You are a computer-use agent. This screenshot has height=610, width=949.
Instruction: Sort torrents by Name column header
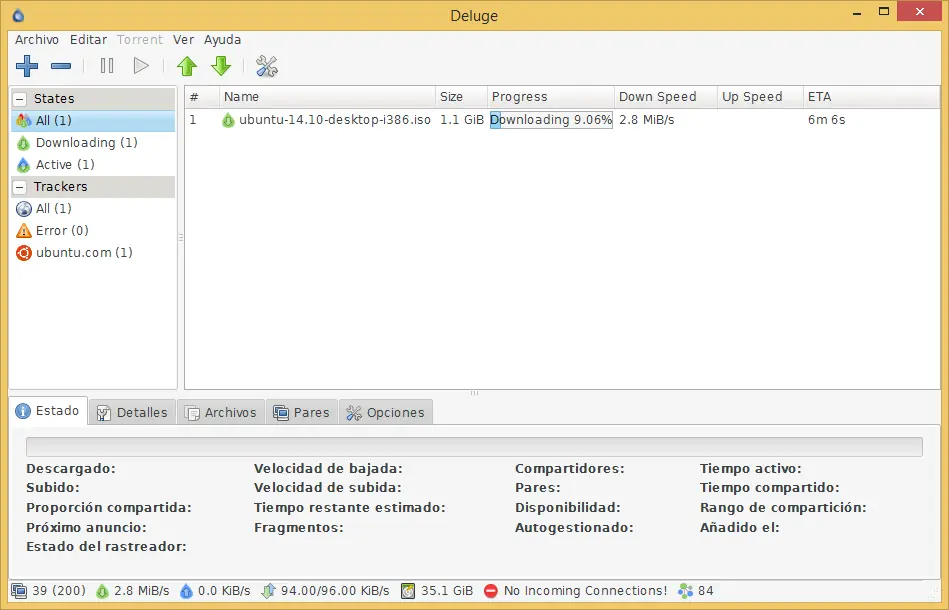point(327,97)
